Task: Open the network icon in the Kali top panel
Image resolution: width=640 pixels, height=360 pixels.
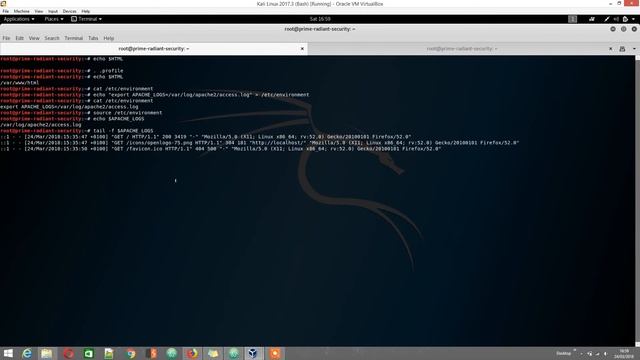Action: (x=592, y=19)
